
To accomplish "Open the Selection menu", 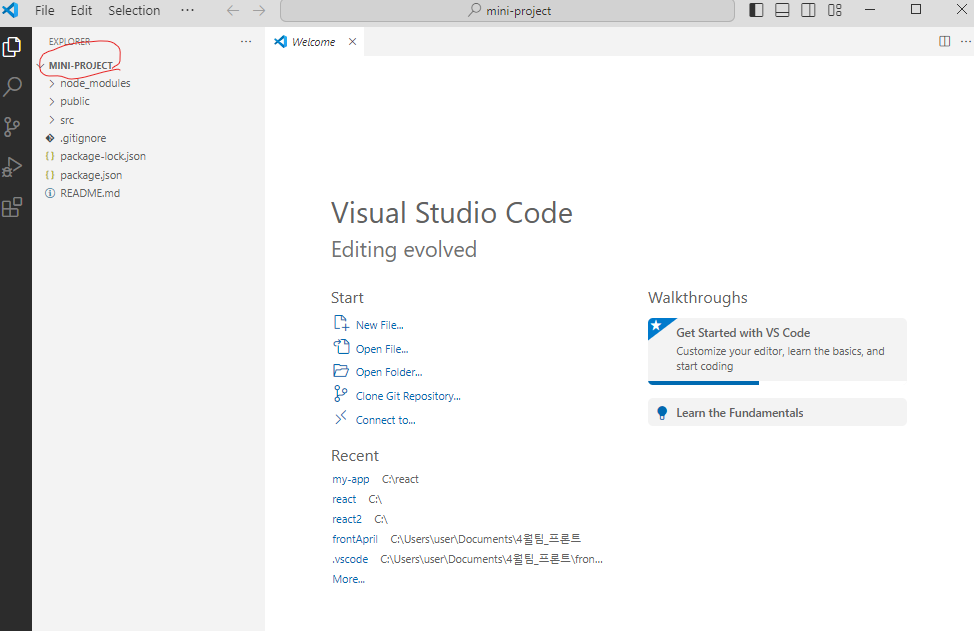I will pos(134,11).
